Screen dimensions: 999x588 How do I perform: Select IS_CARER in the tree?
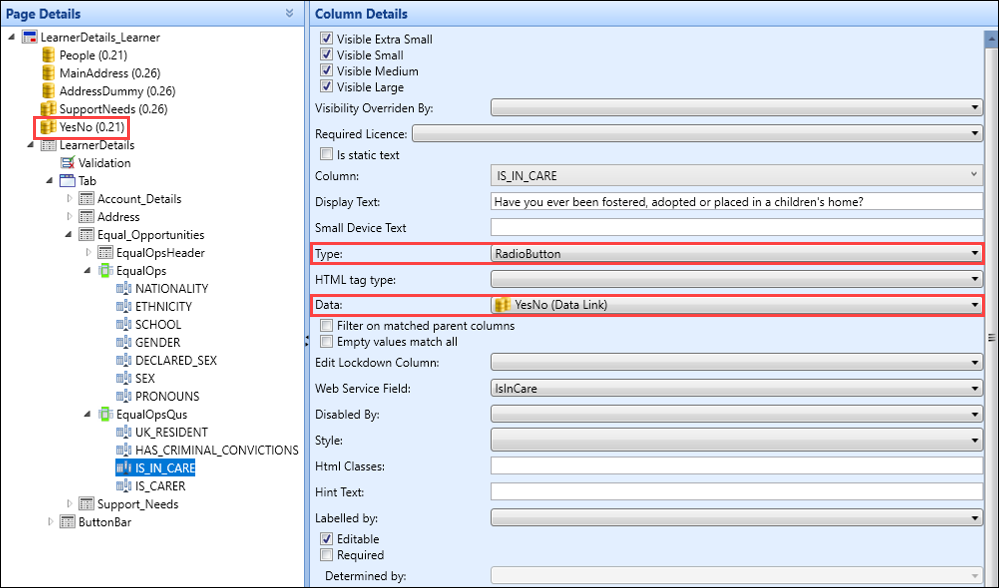(x=160, y=486)
